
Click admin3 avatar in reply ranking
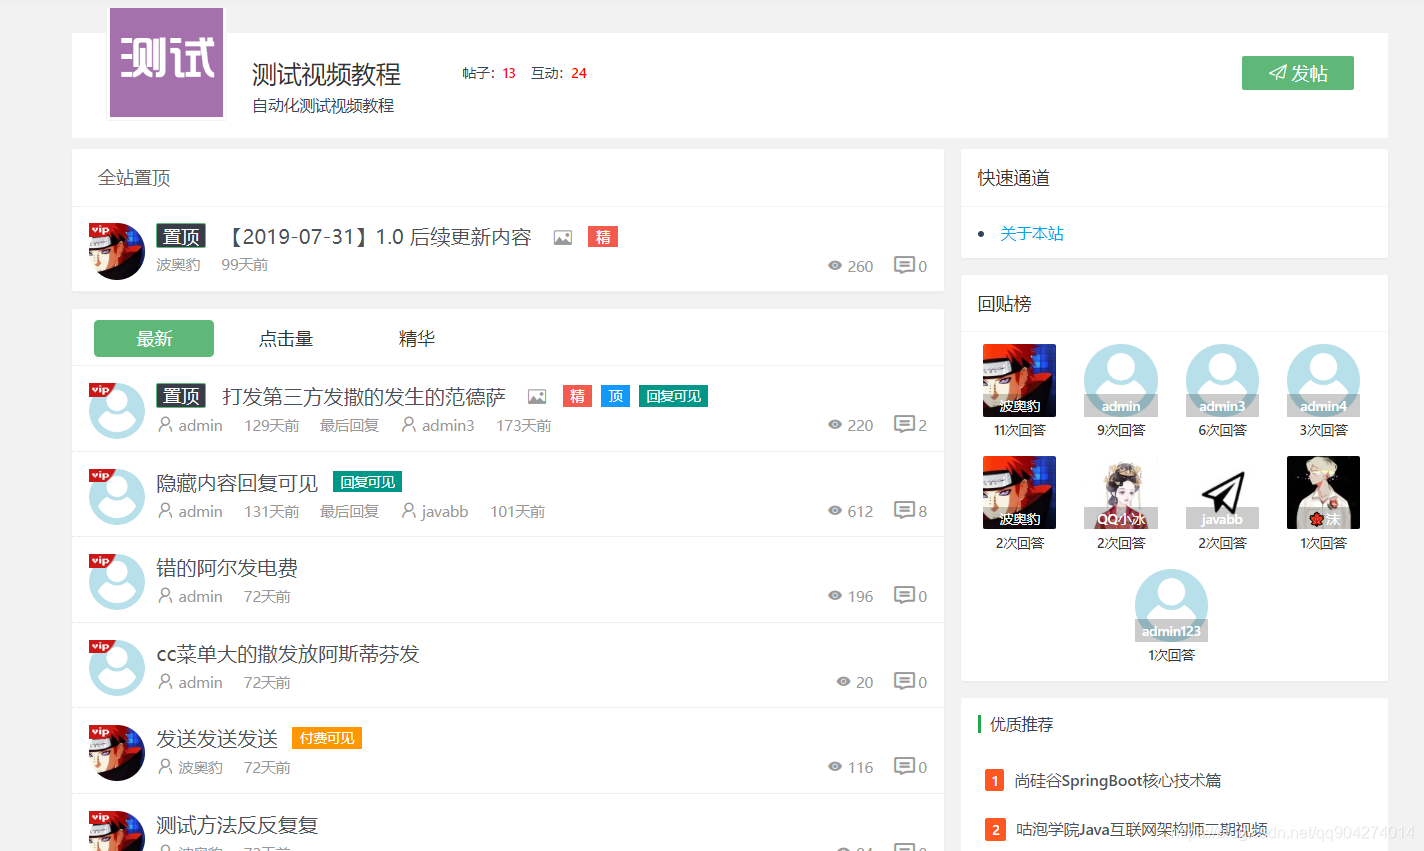click(x=1222, y=380)
